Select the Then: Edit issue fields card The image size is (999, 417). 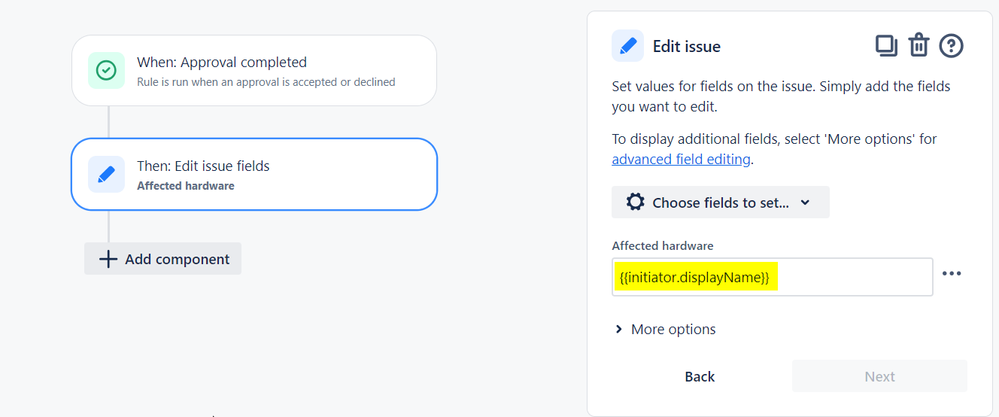[x=254, y=174]
